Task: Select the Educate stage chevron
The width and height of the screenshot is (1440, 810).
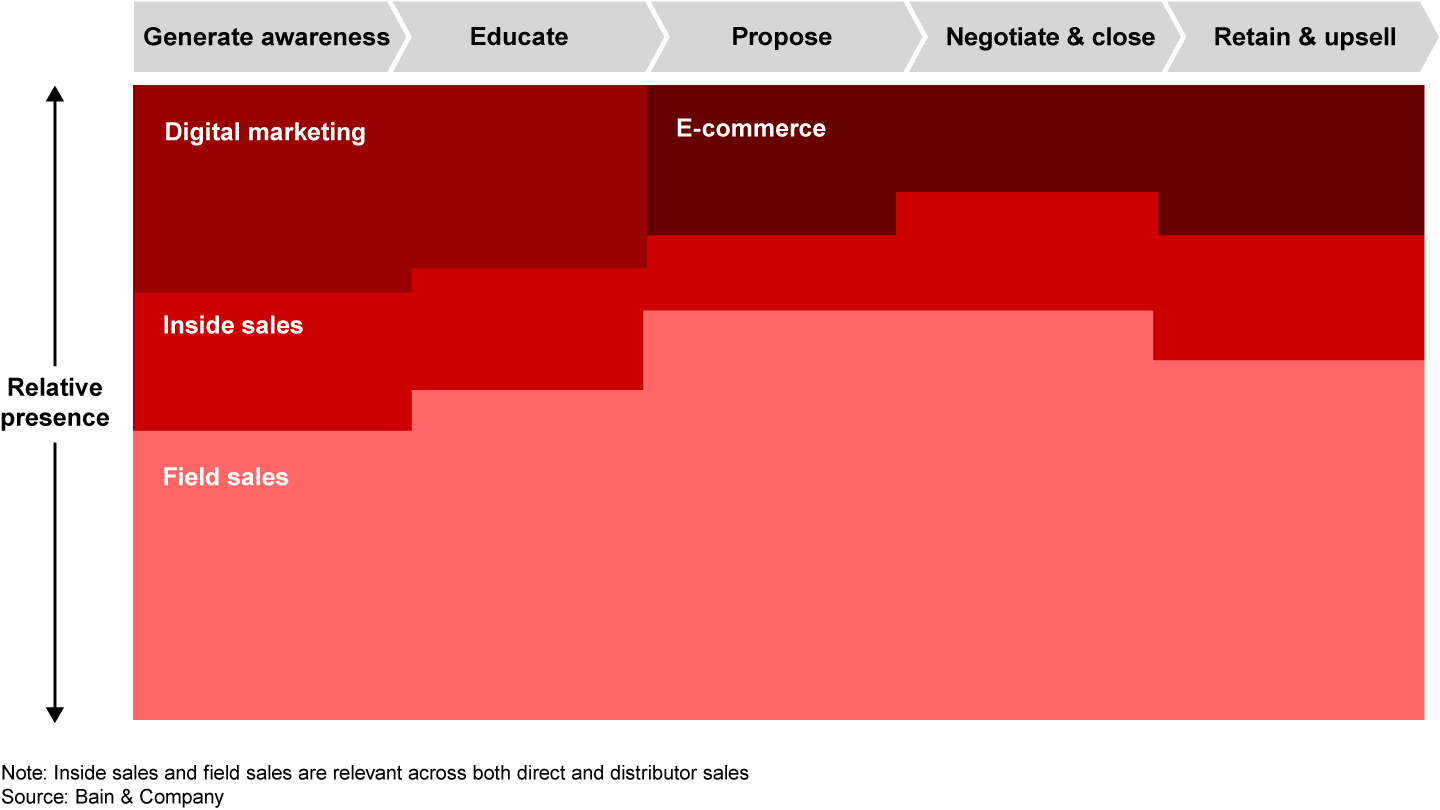Action: coord(519,38)
